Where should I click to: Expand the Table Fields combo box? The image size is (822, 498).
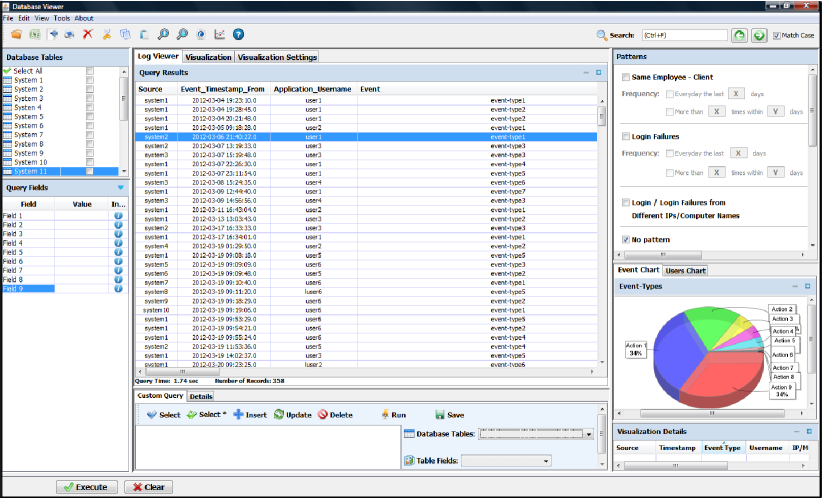pos(546,461)
